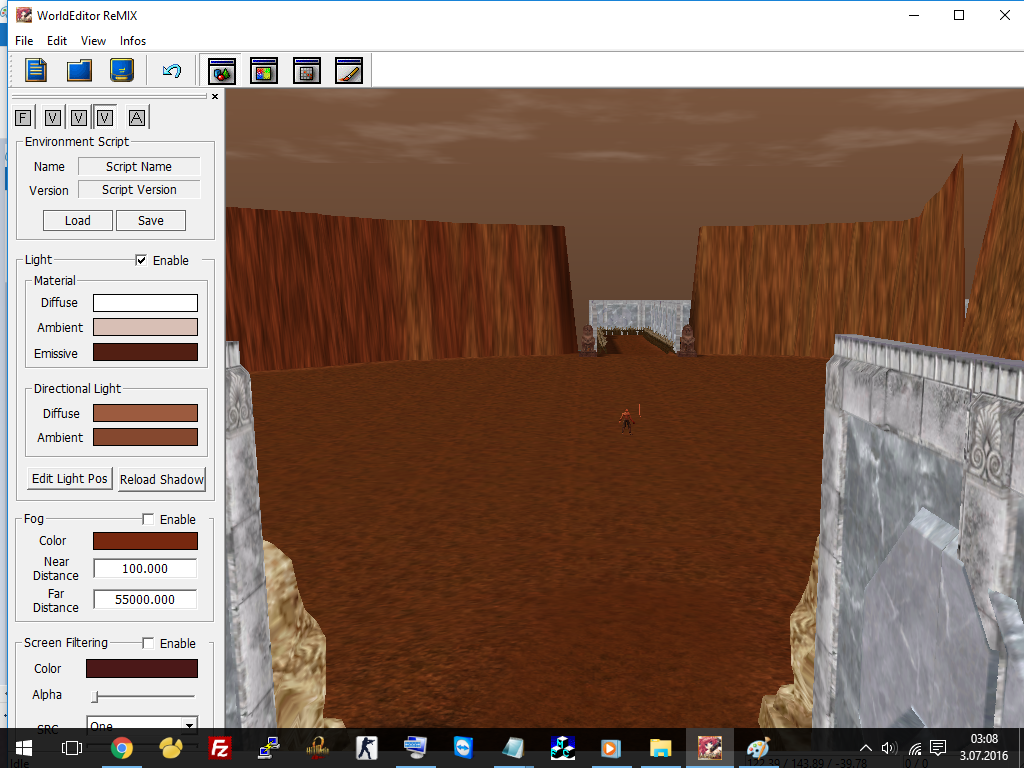Switch to the first V panel tab

(x=53, y=118)
